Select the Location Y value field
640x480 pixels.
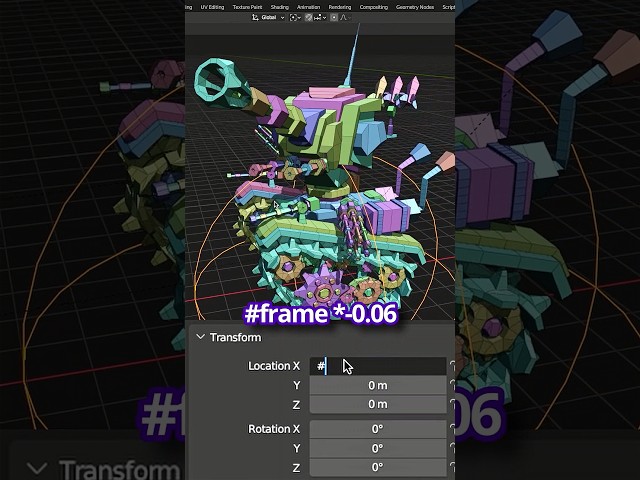coord(378,385)
